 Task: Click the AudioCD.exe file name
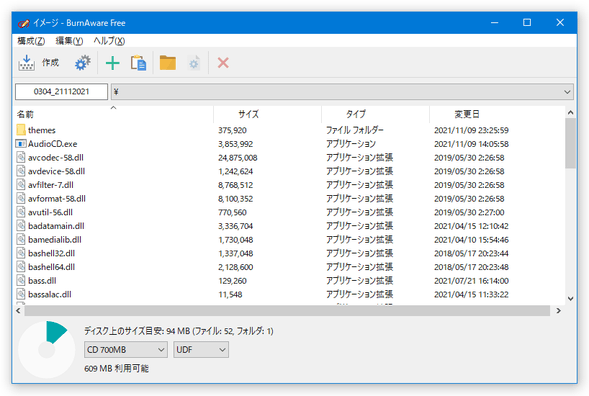tap(53, 144)
